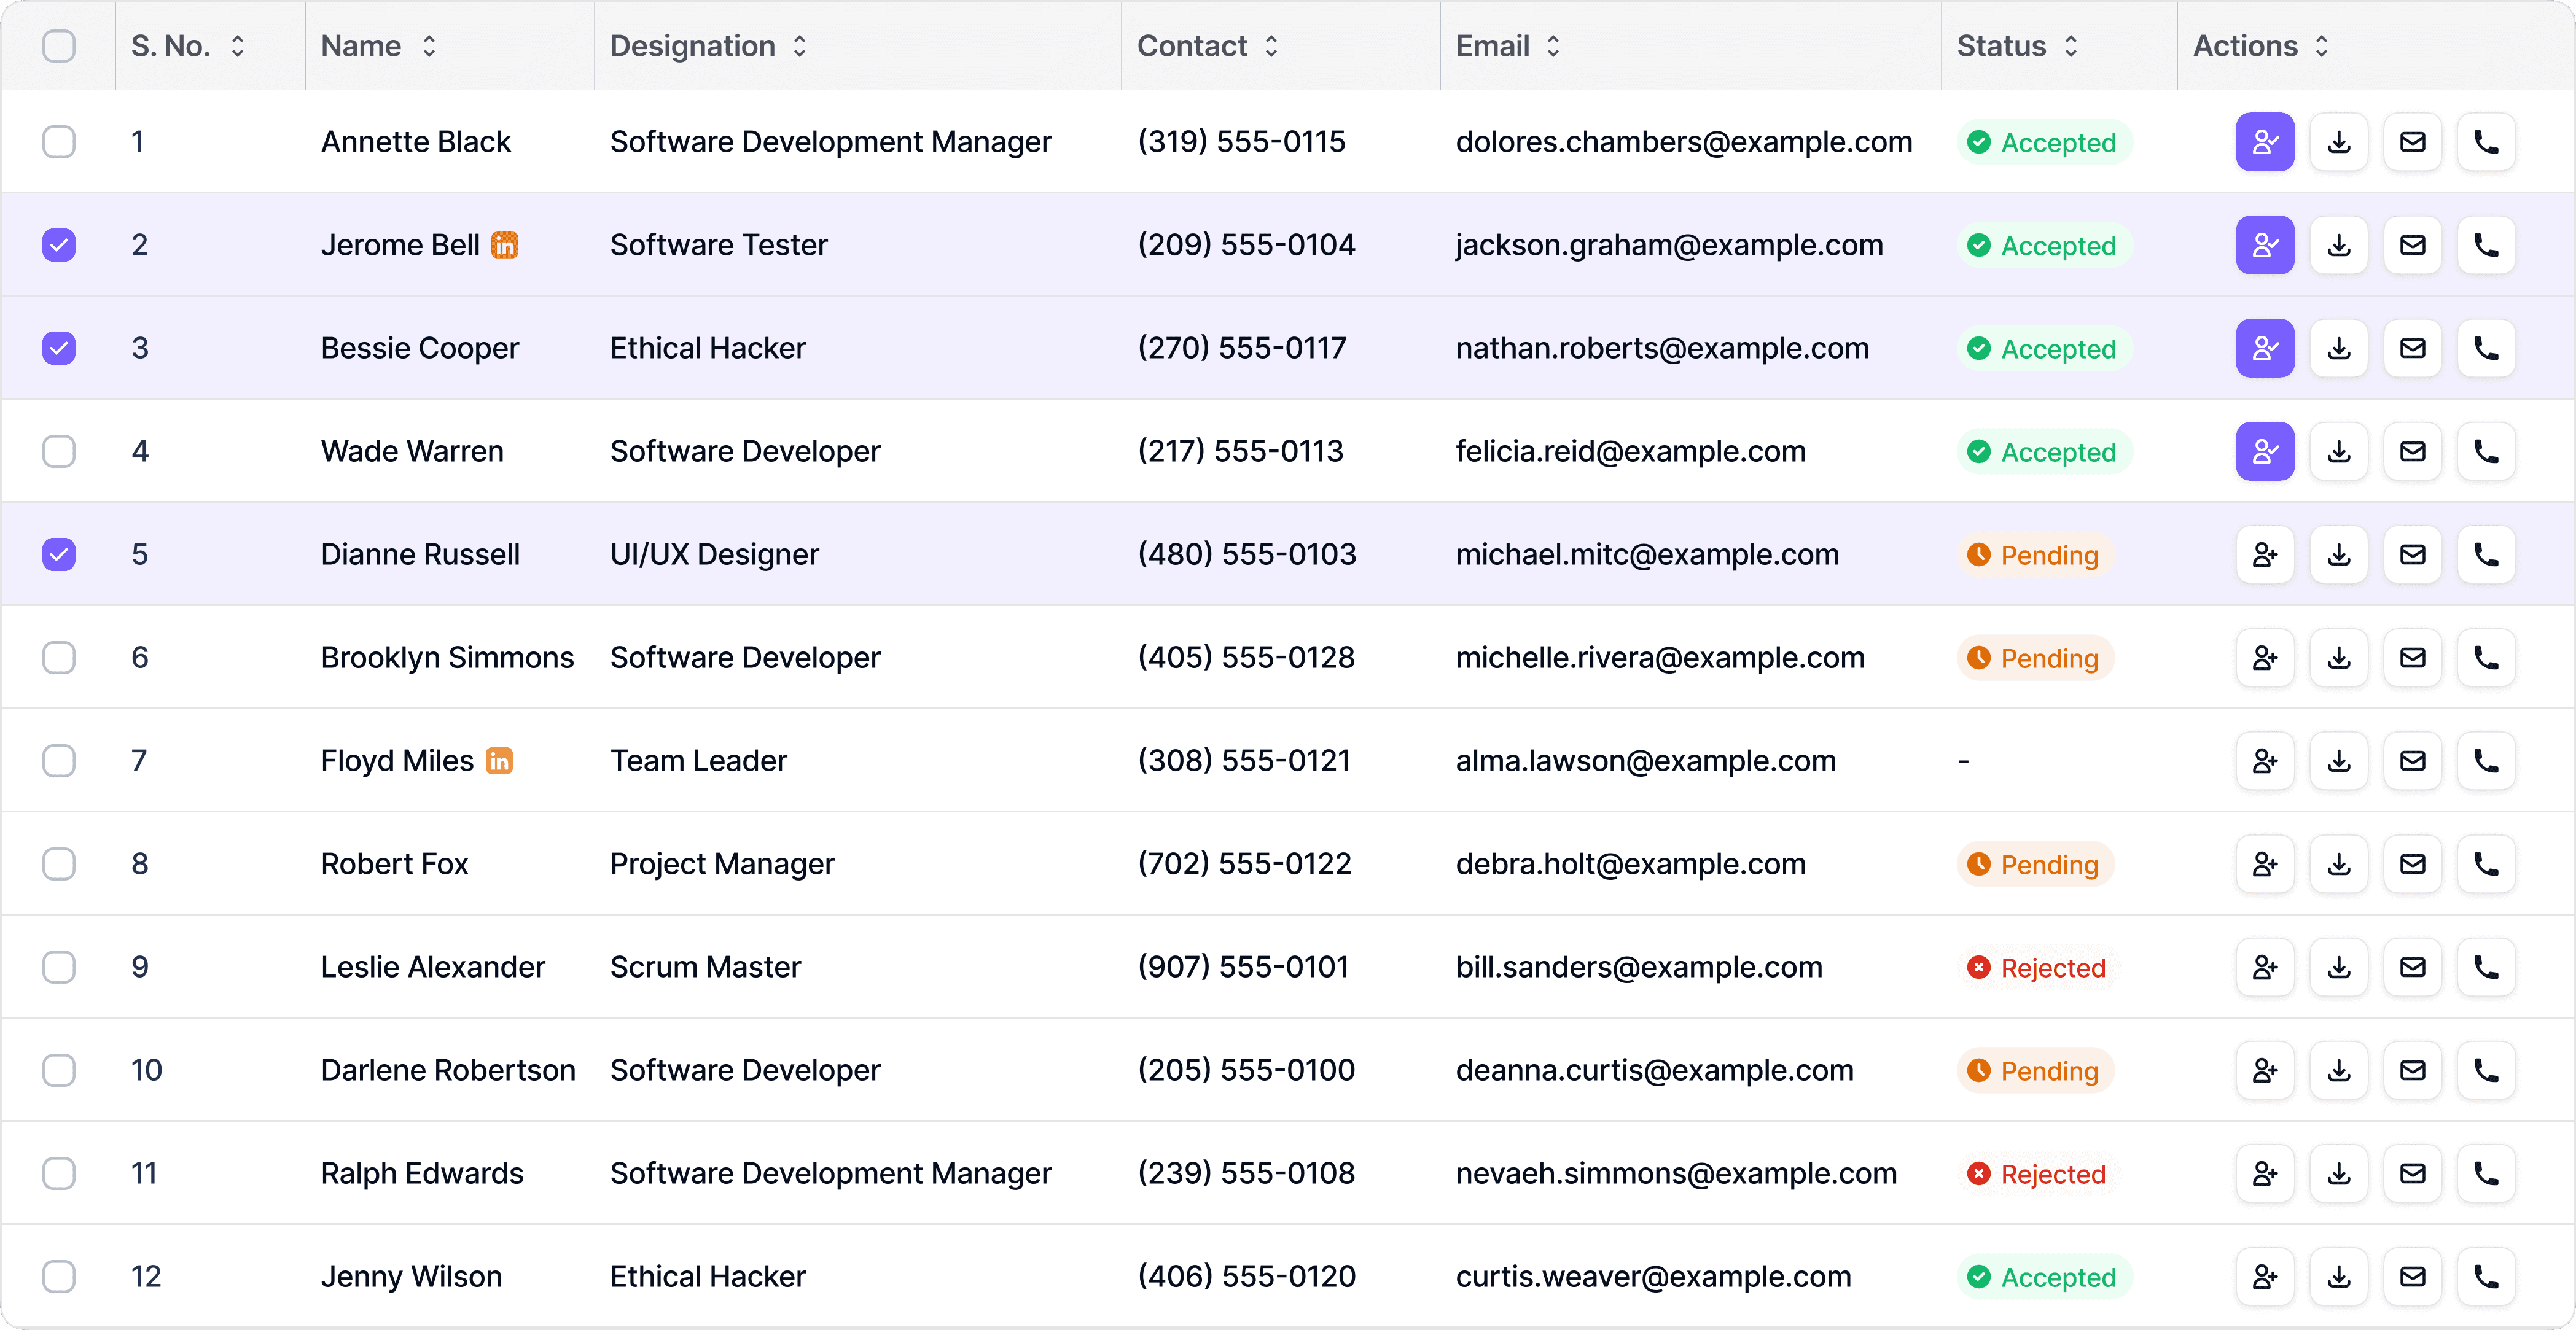Click the mail icon for Jenny Wilson

click(2412, 1276)
